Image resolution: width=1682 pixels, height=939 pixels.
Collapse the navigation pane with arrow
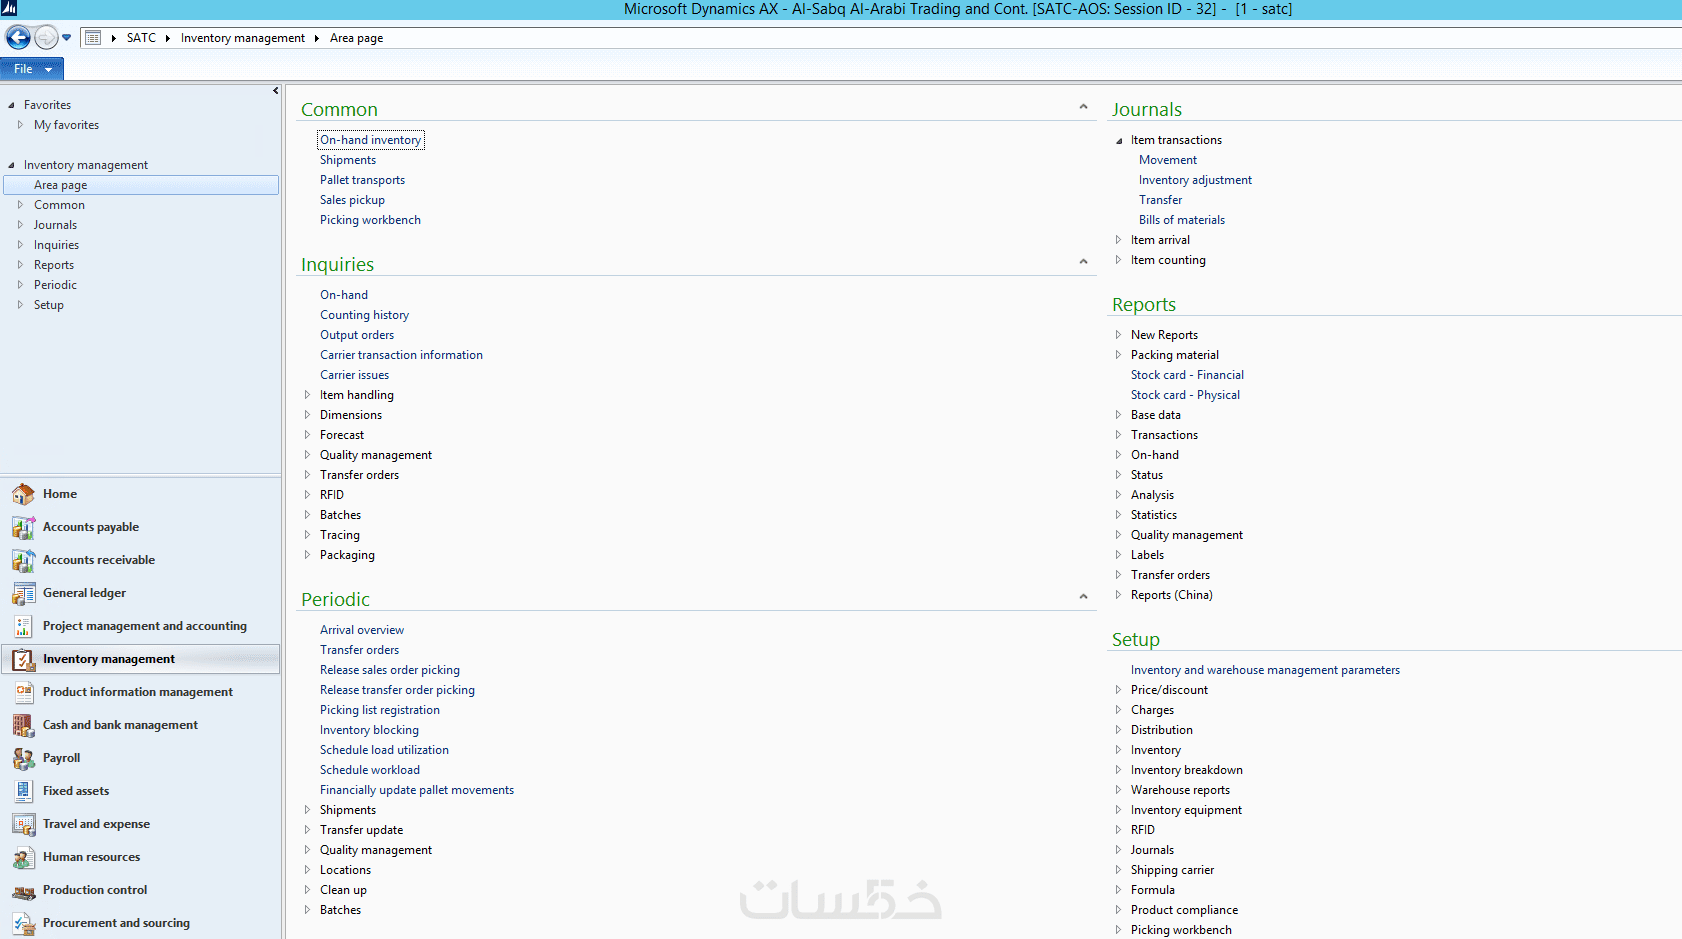pyautogui.click(x=275, y=91)
